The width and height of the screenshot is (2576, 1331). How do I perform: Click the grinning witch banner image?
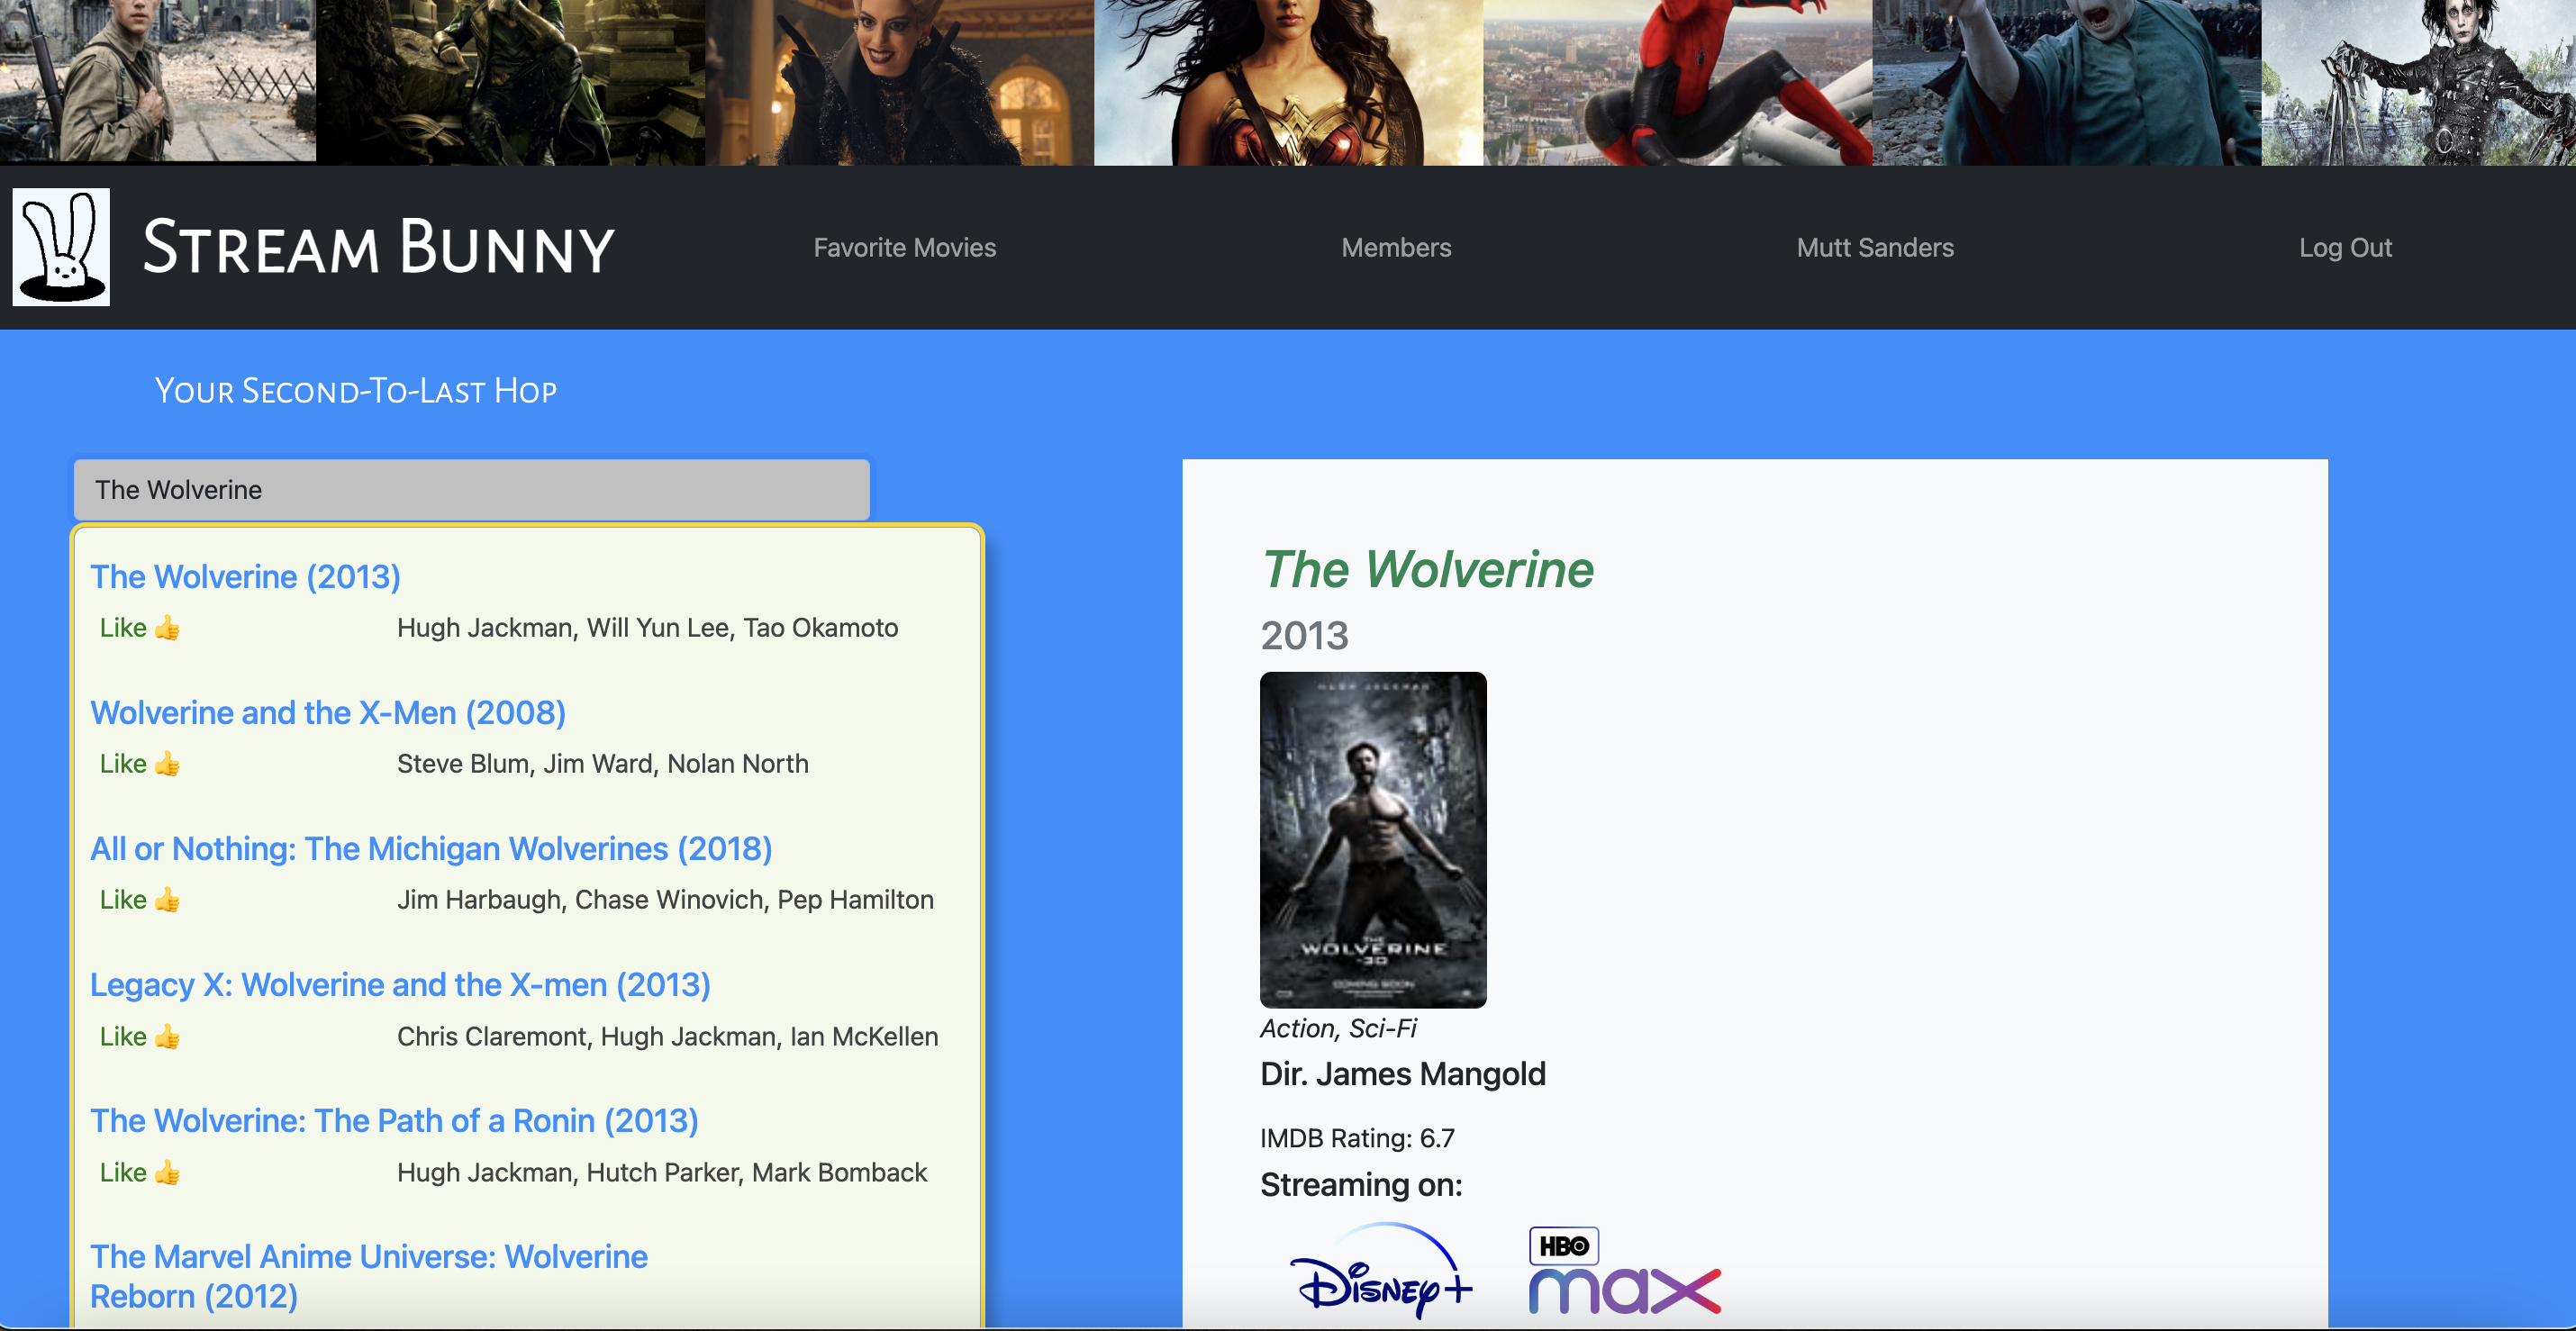[x=899, y=82]
